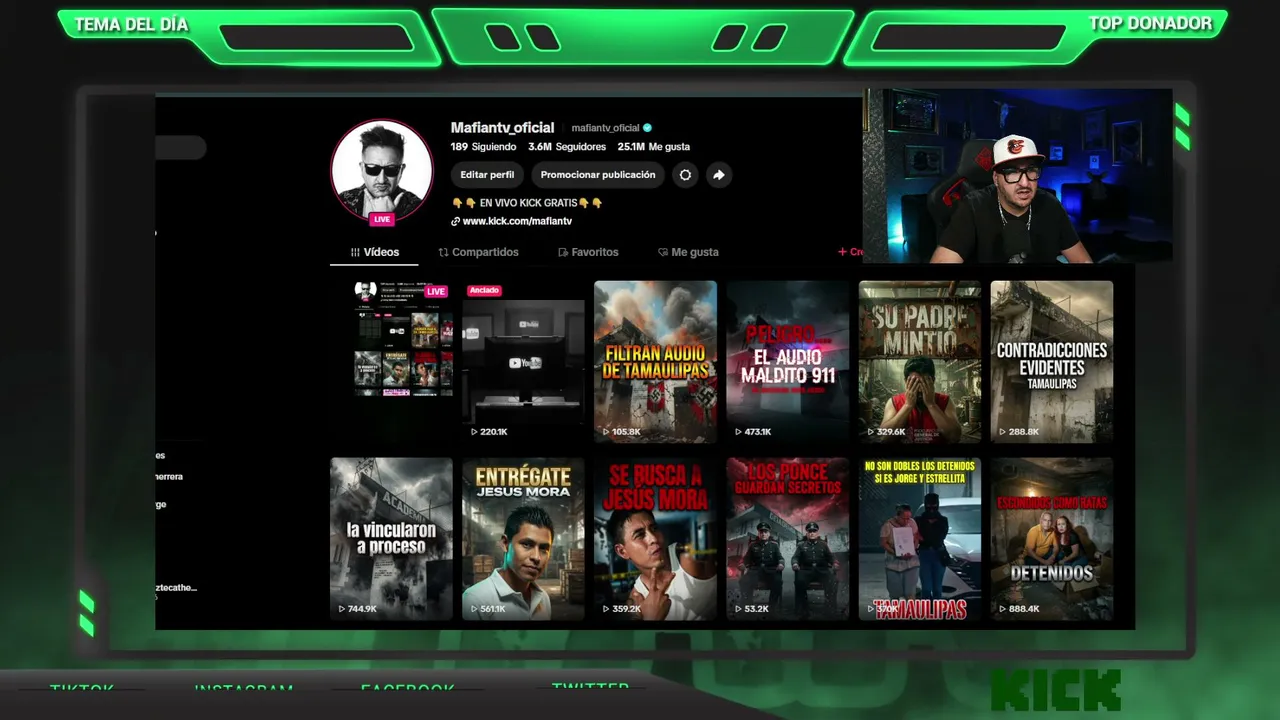Click the bookmark icon beside Favoritos
Screen dimensions: 1280x720
(563, 253)
